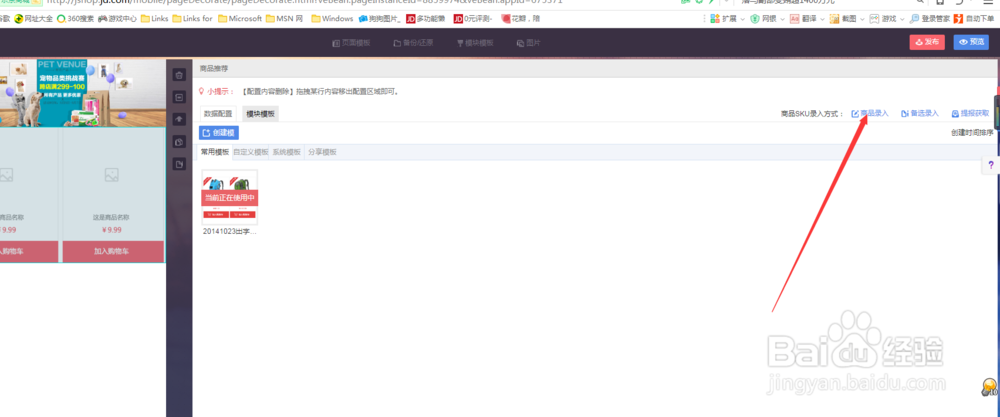Click the right product placeholder image

[x=112, y=174]
